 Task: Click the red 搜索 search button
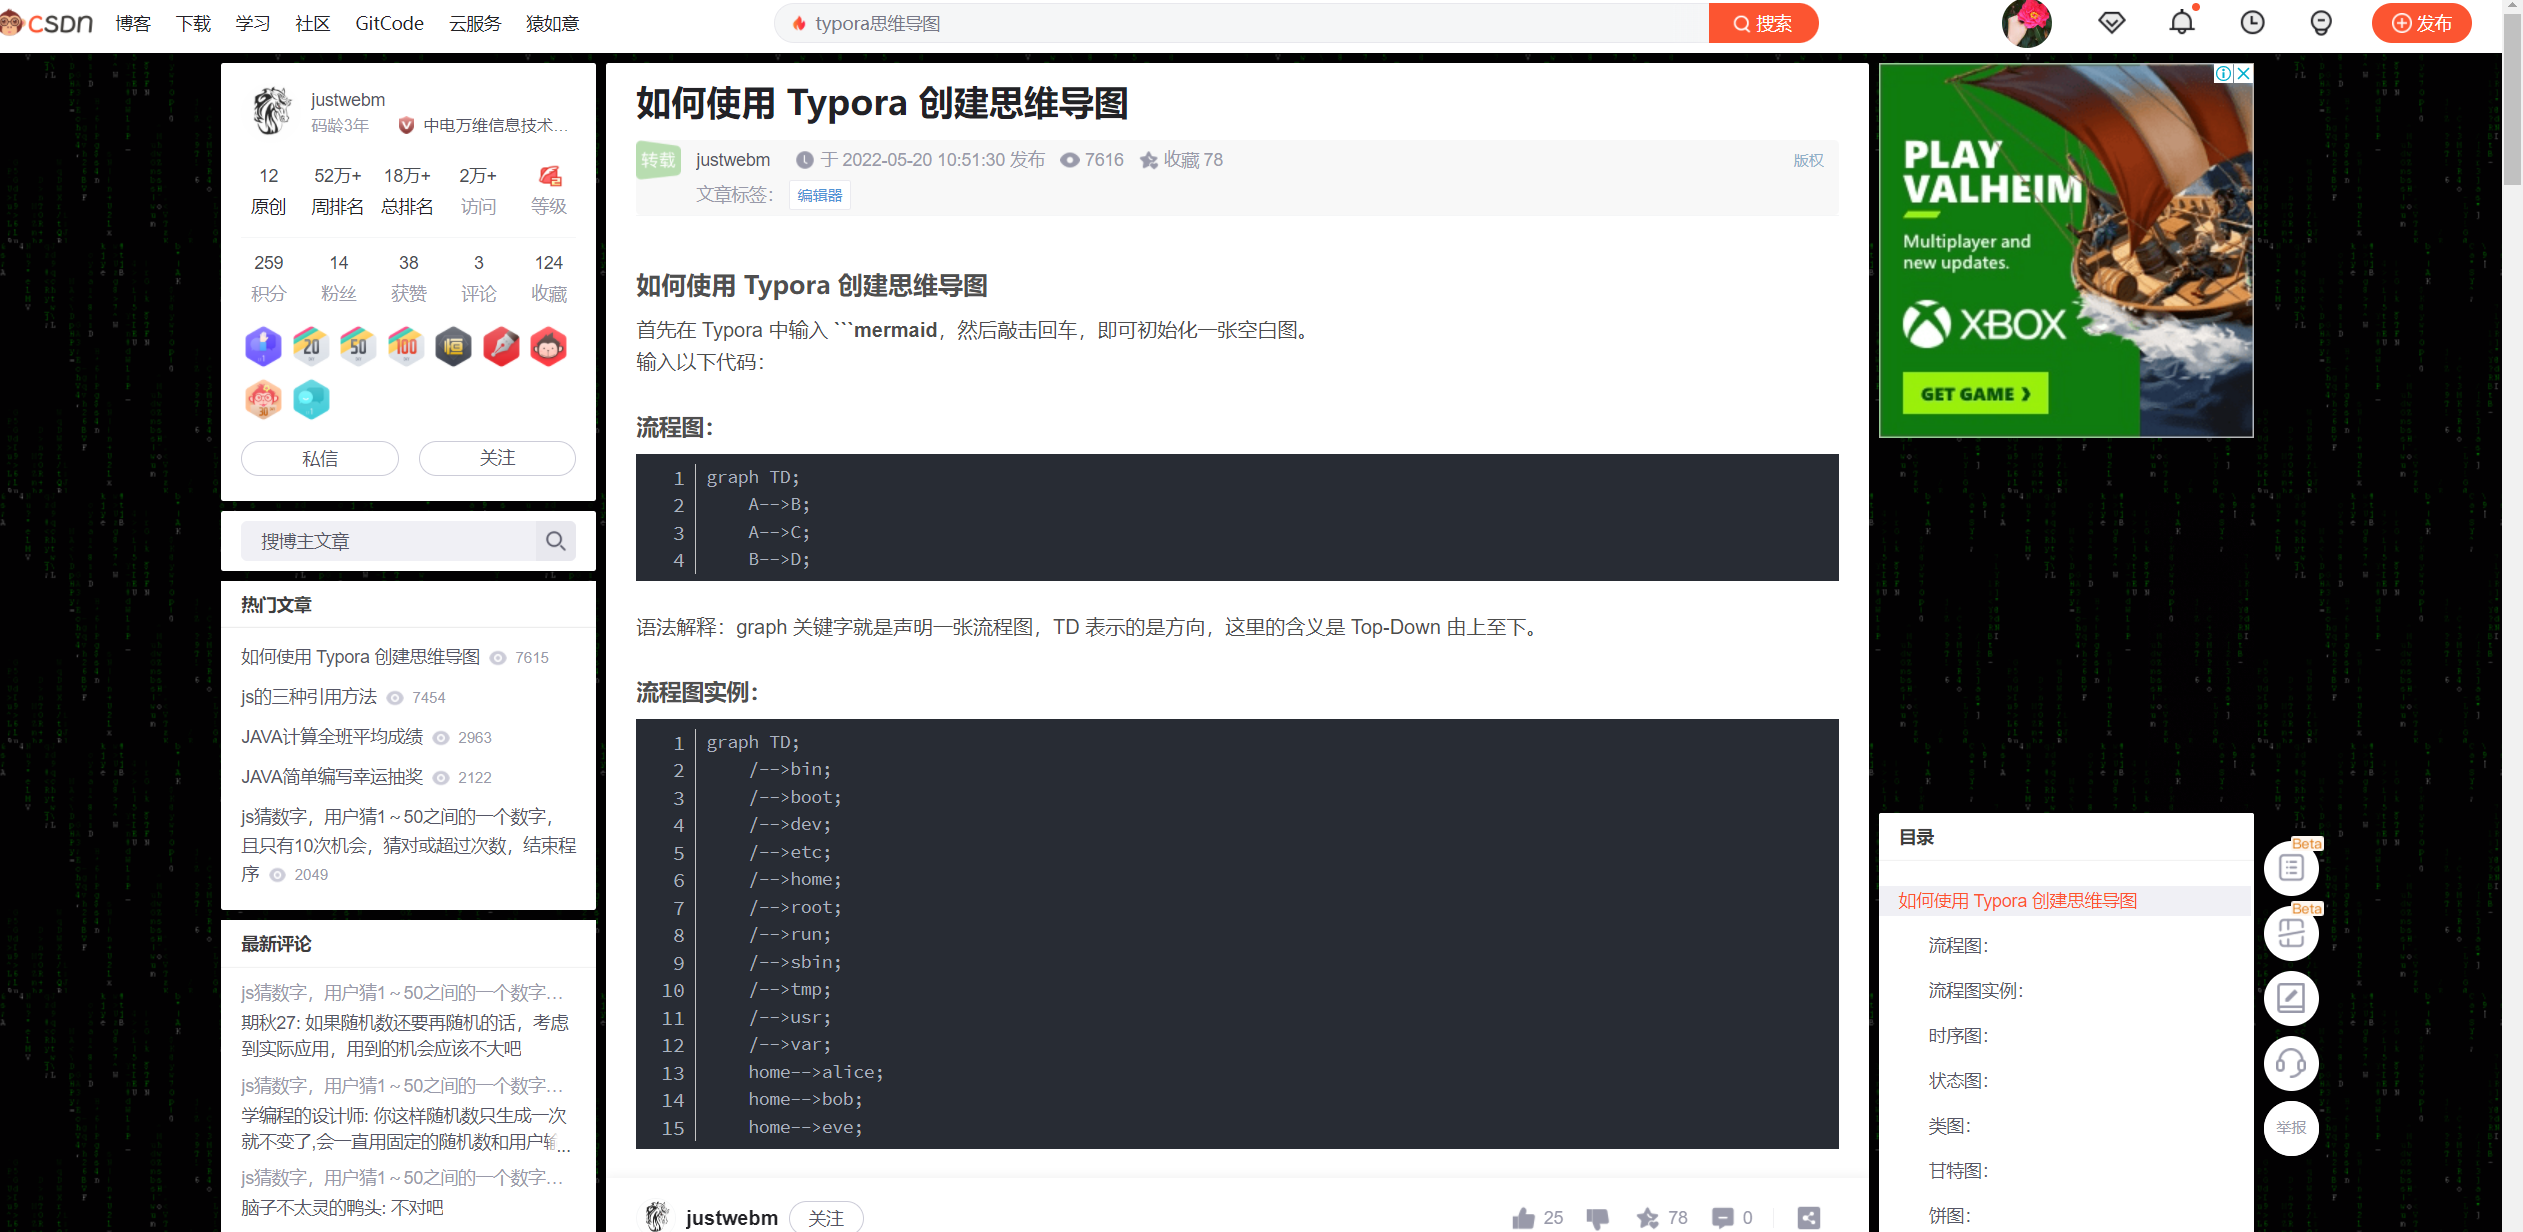[x=1763, y=23]
